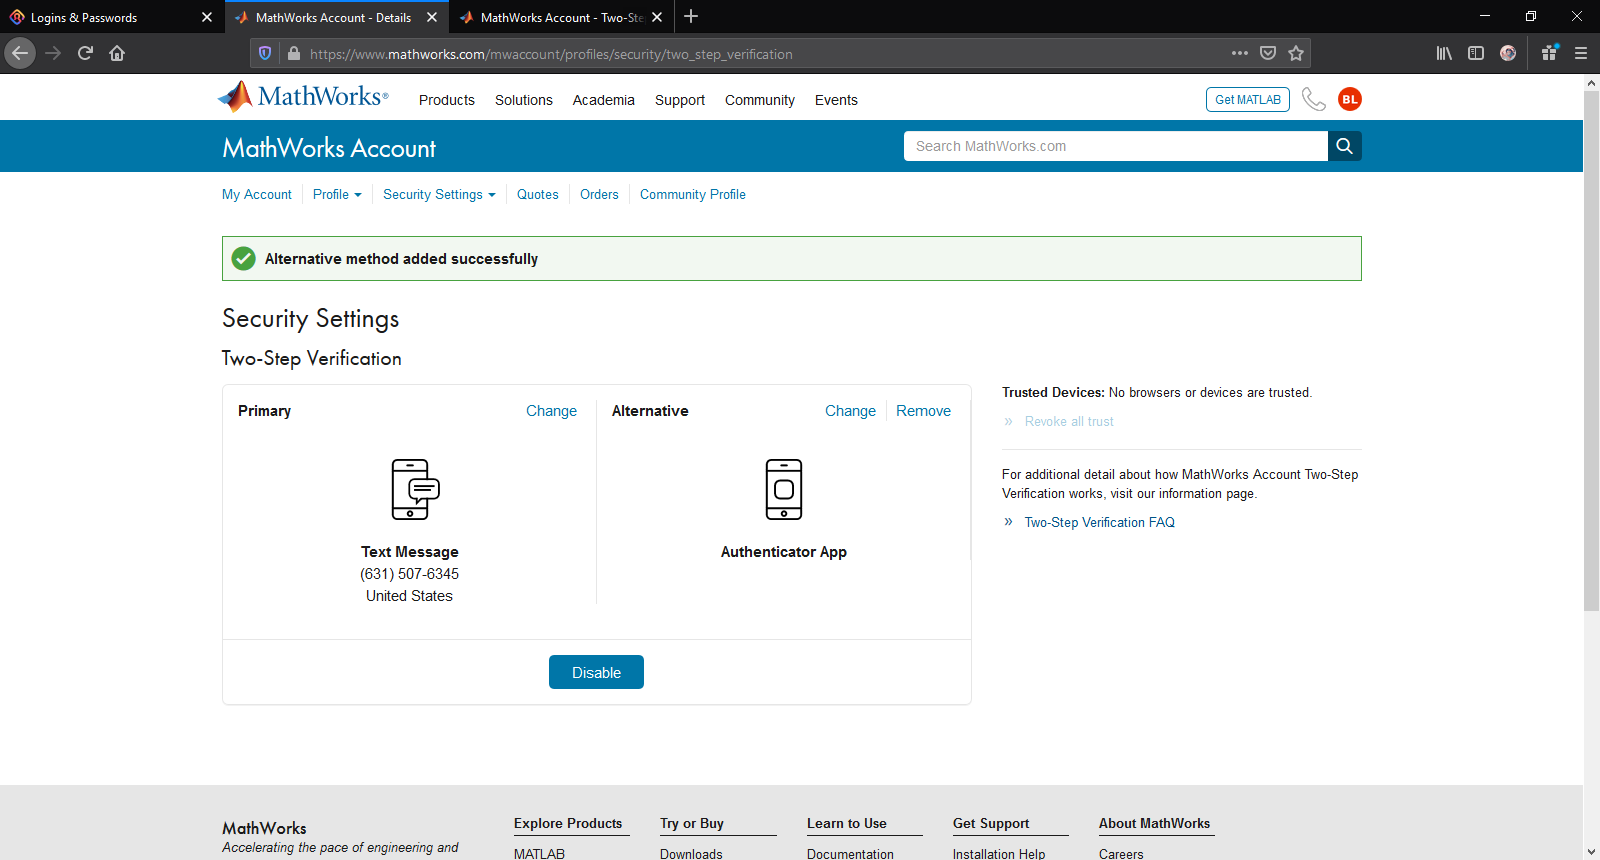
Task: Open a new browser tab
Action: click(691, 16)
